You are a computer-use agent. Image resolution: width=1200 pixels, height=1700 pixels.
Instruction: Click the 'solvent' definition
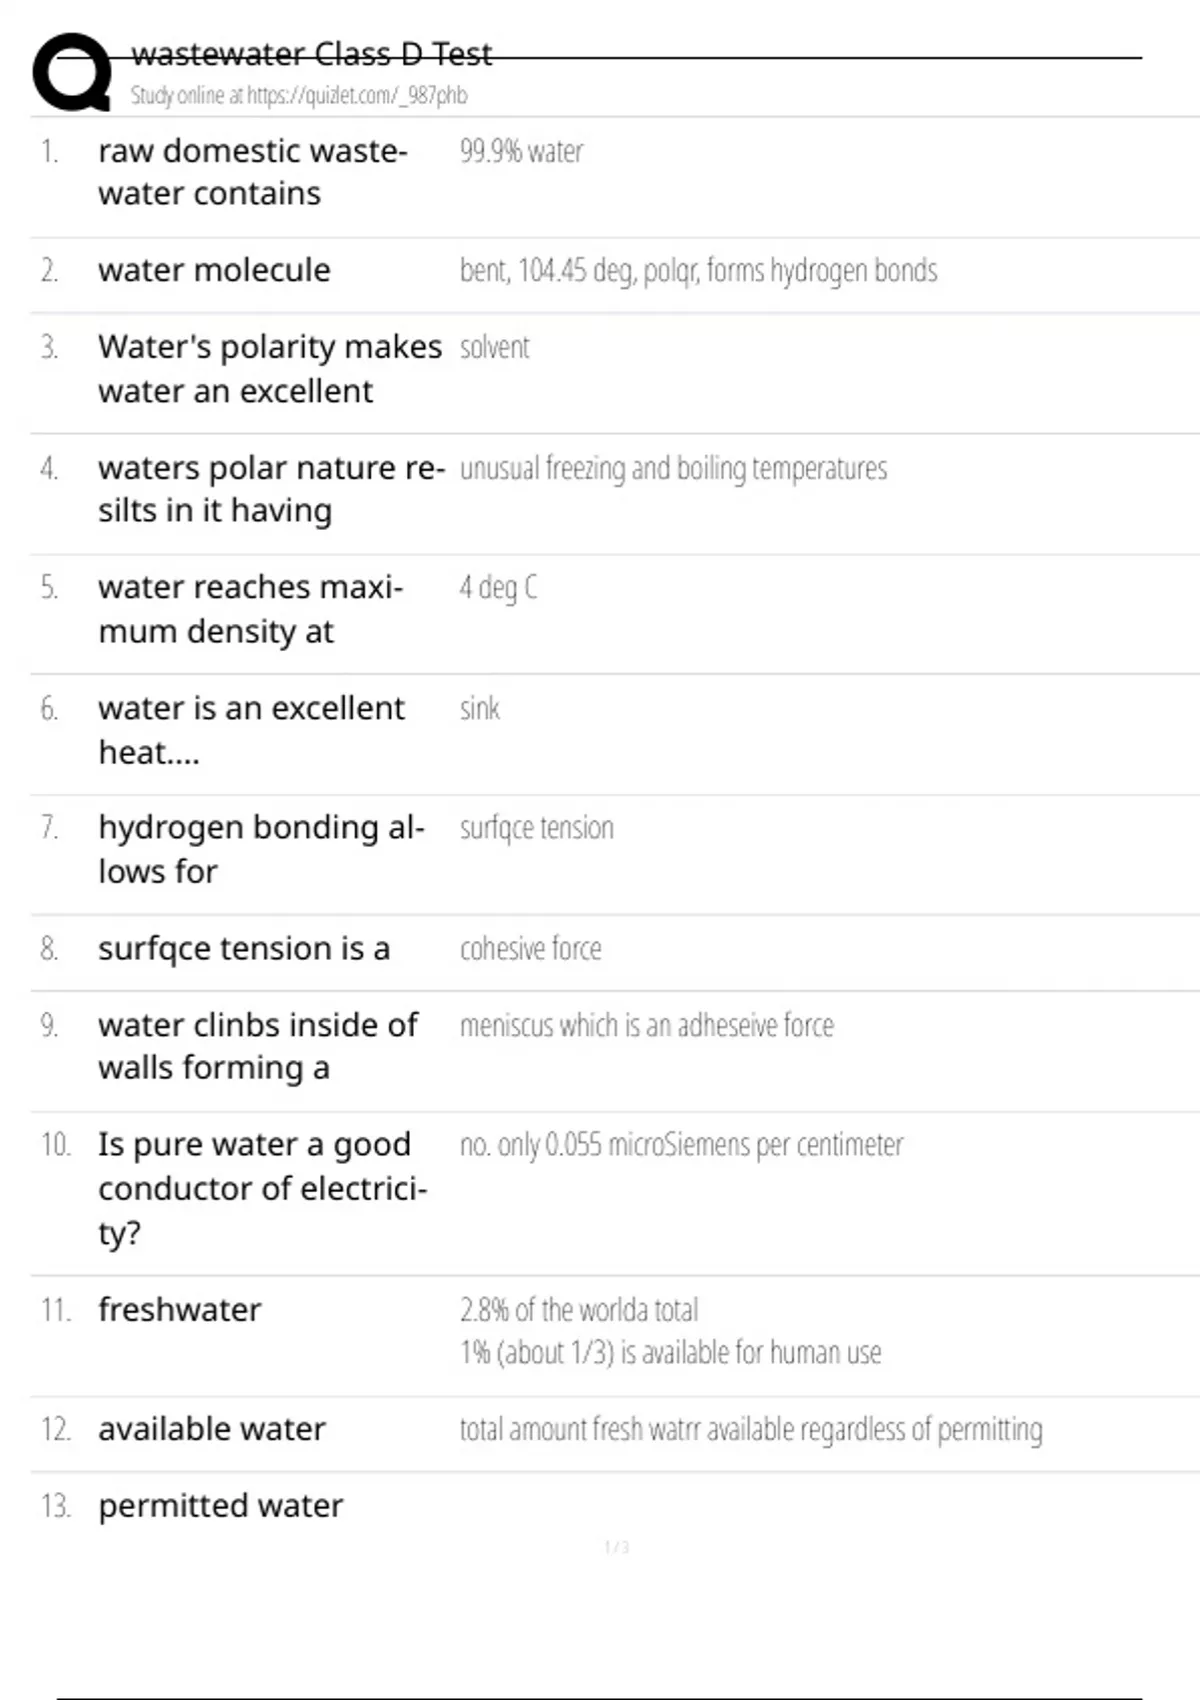pos(494,348)
